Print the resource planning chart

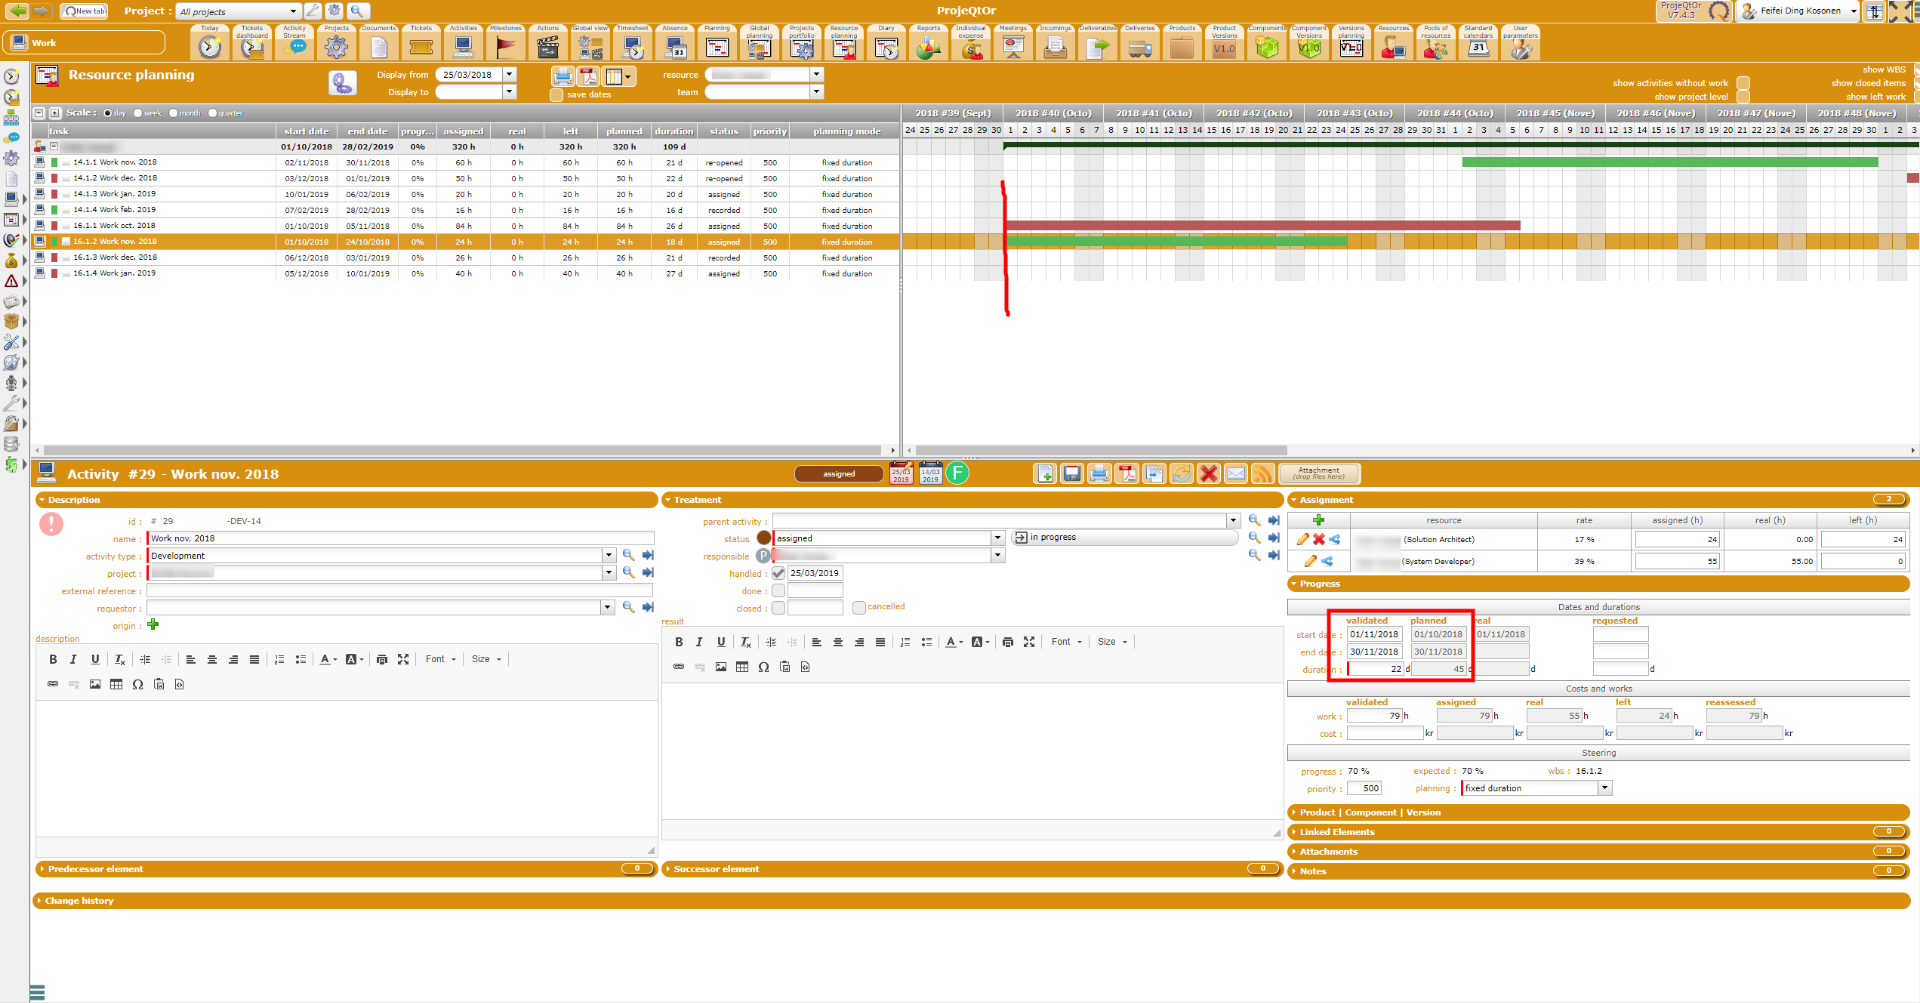pyautogui.click(x=563, y=77)
